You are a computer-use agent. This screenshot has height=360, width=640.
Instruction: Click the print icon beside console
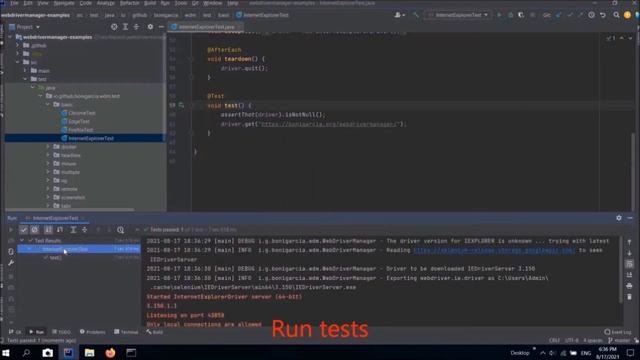(x=629, y=286)
